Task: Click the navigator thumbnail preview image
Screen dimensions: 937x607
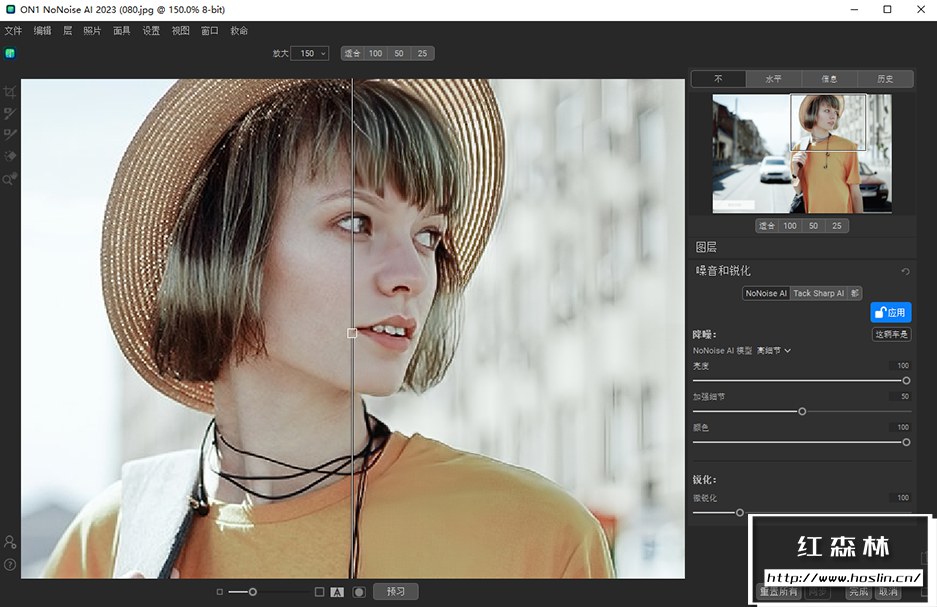Action: click(801, 153)
